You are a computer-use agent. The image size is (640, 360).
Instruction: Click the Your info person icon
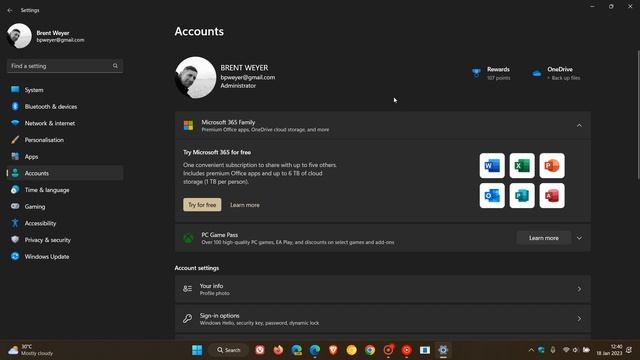tap(187, 289)
